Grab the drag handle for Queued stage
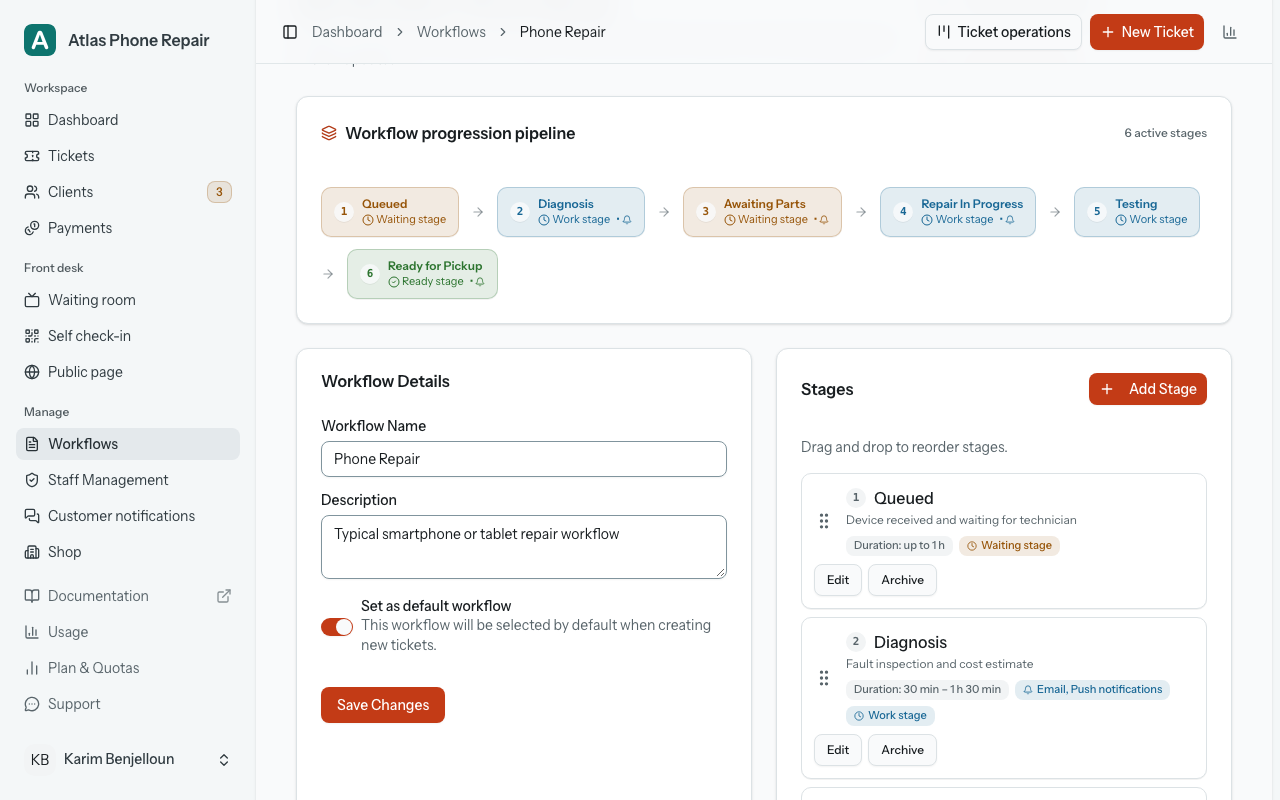This screenshot has width=1280, height=800. tap(824, 521)
